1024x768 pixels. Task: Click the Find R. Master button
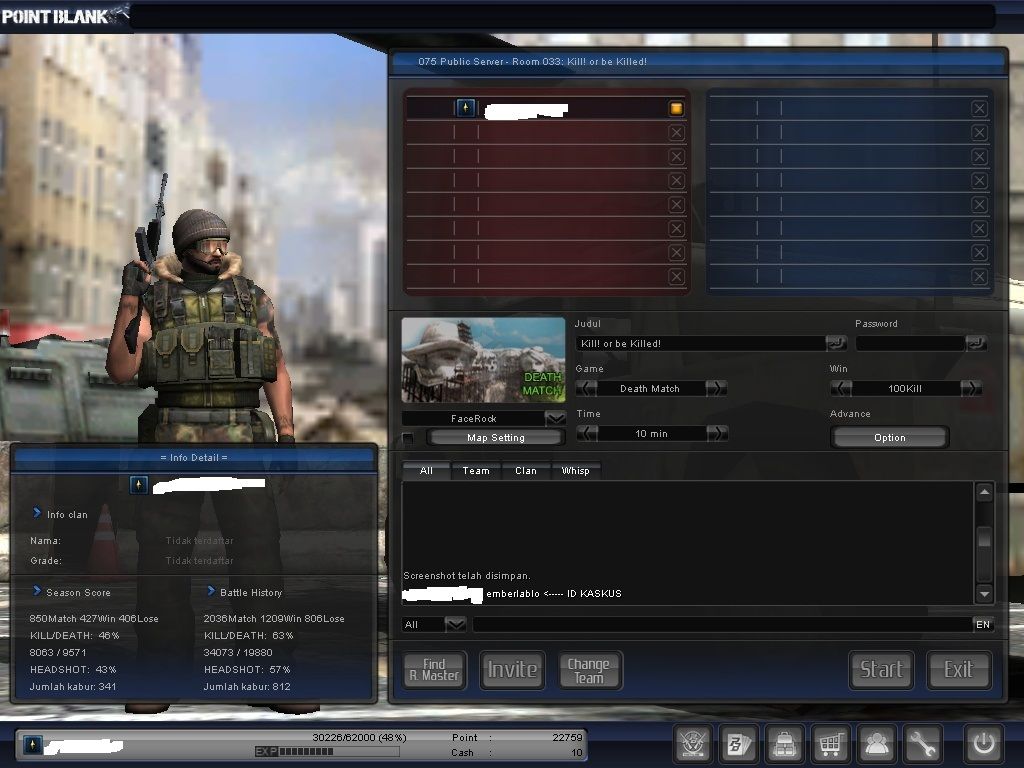[434, 670]
